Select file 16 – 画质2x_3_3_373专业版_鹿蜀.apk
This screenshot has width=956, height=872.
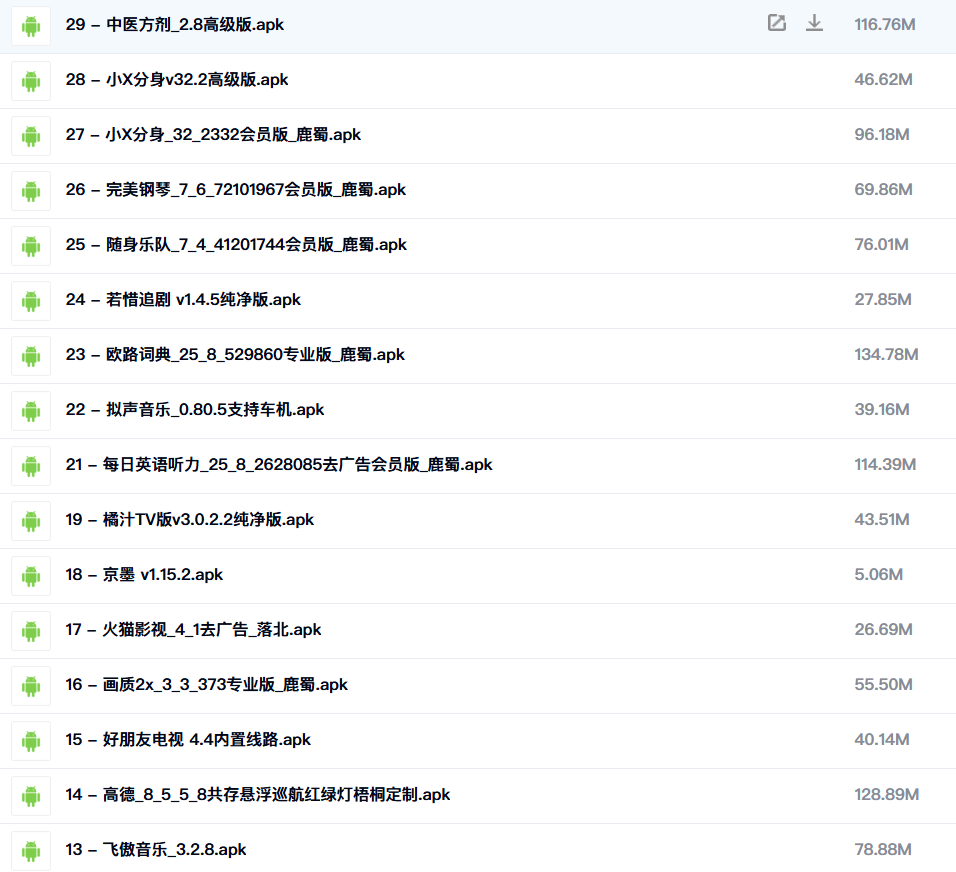coord(207,684)
